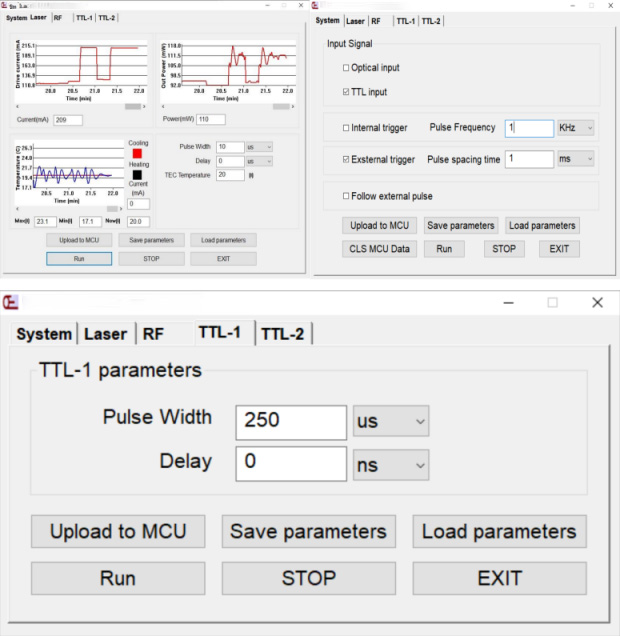Viewport: 620px width, 636px height.
Task: Click the black Heating indicator square
Action: click(x=137, y=175)
